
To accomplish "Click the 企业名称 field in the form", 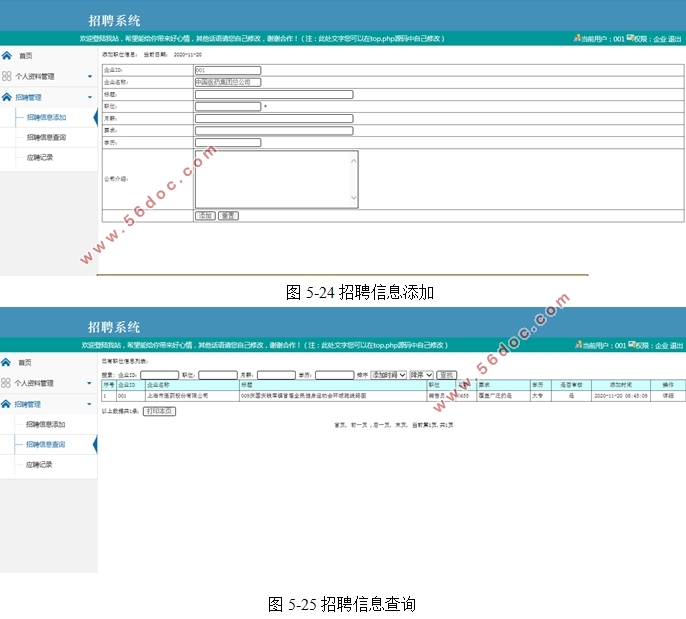I will (228, 82).
